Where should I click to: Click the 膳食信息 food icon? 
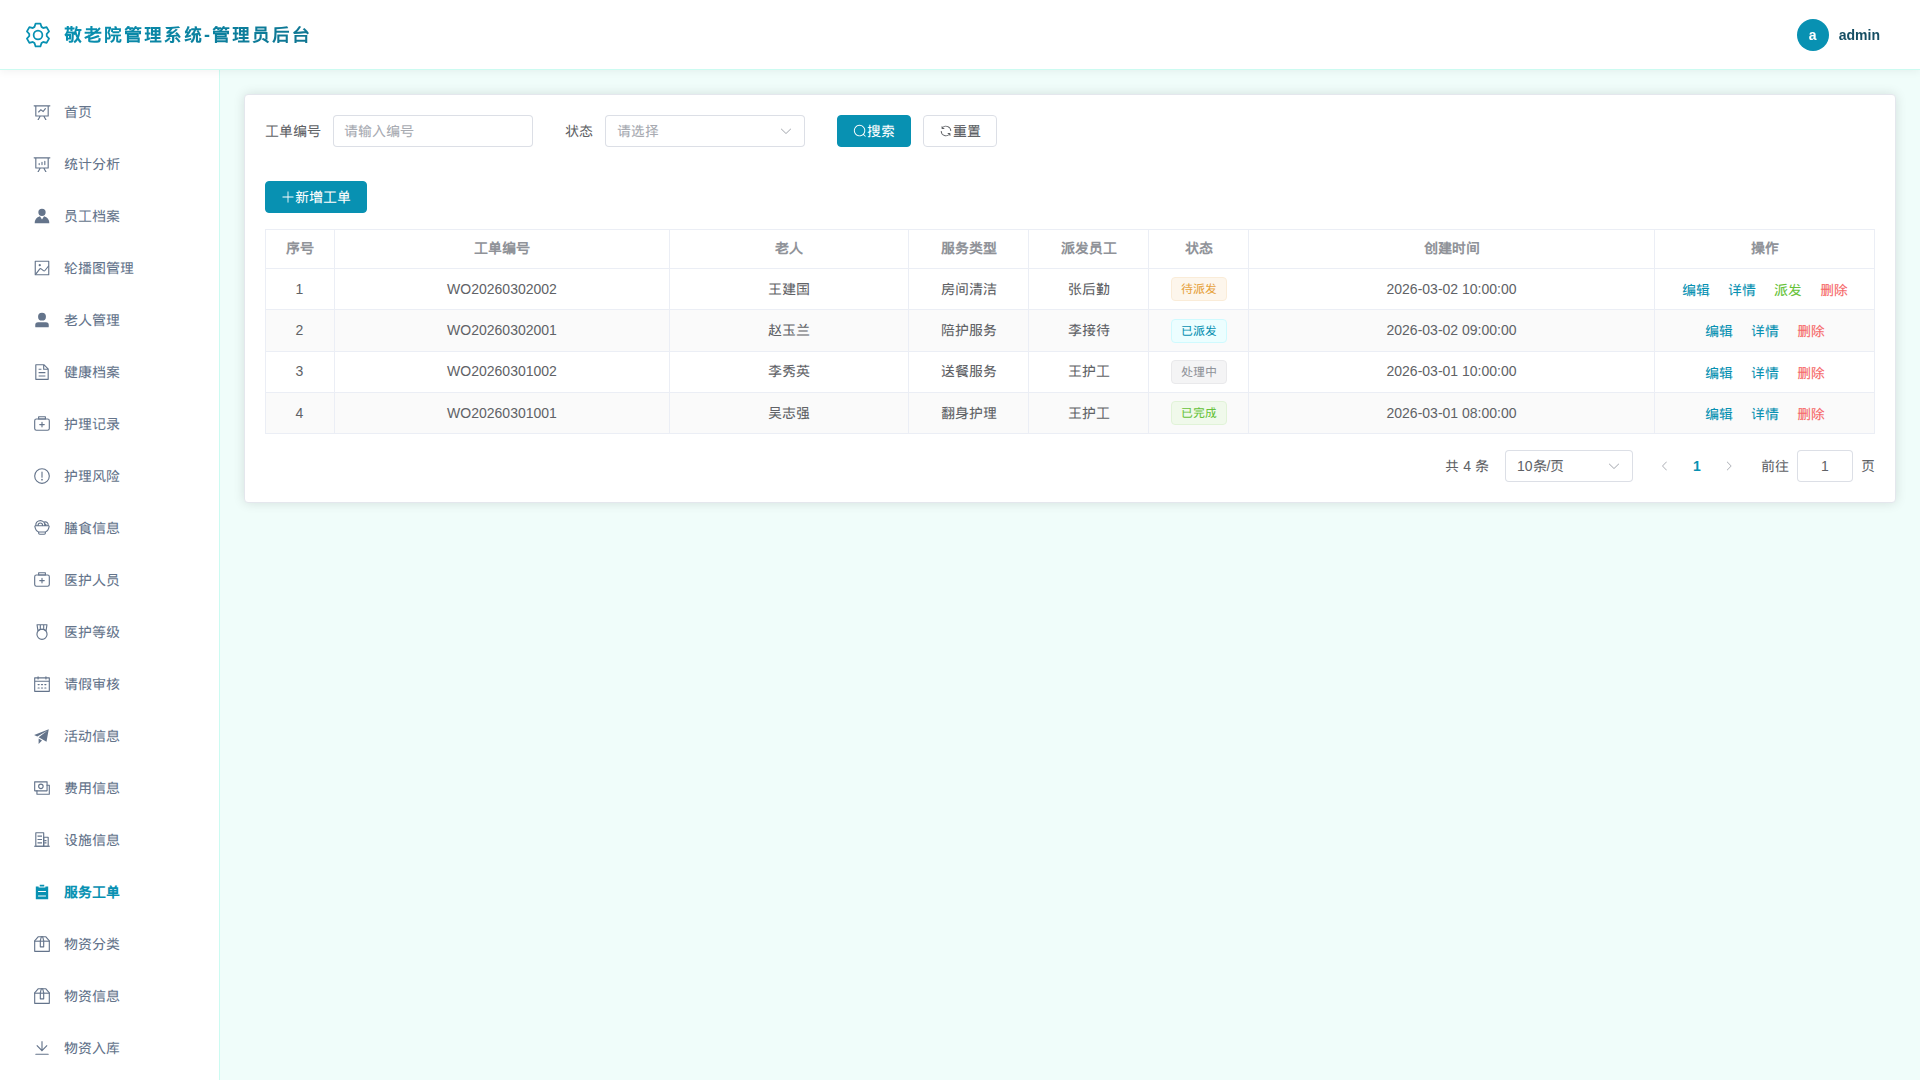tap(42, 528)
